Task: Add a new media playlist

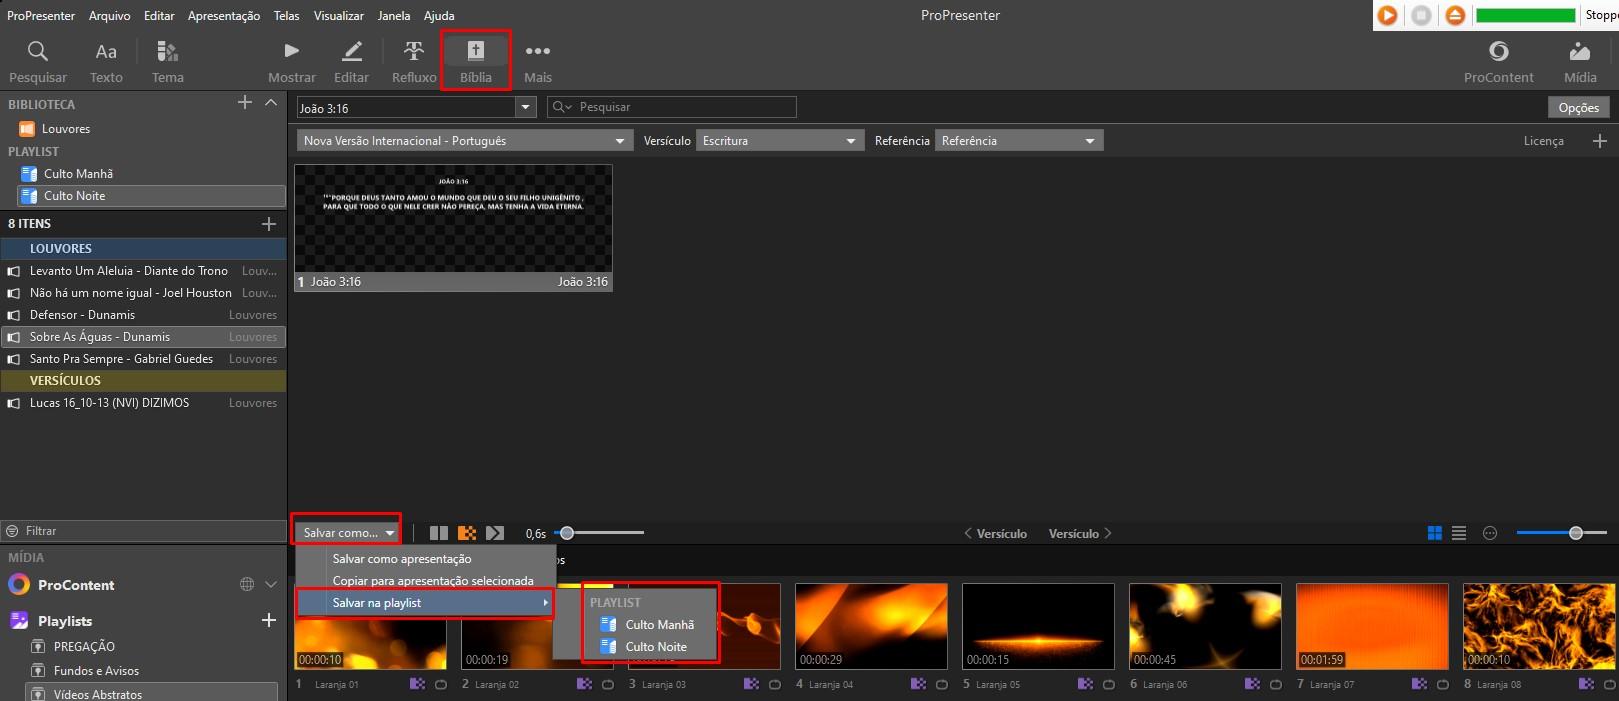Action: coord(268,621)
